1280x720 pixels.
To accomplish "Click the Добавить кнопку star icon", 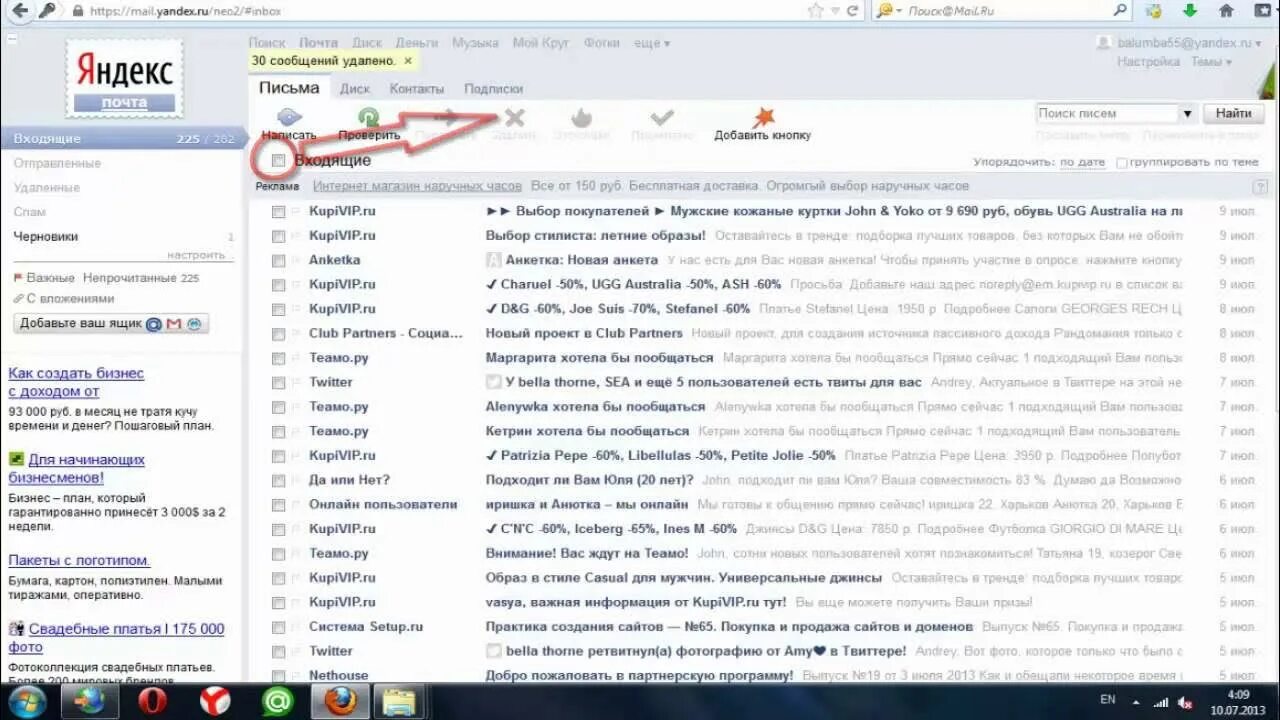I will tap(763, 116).
